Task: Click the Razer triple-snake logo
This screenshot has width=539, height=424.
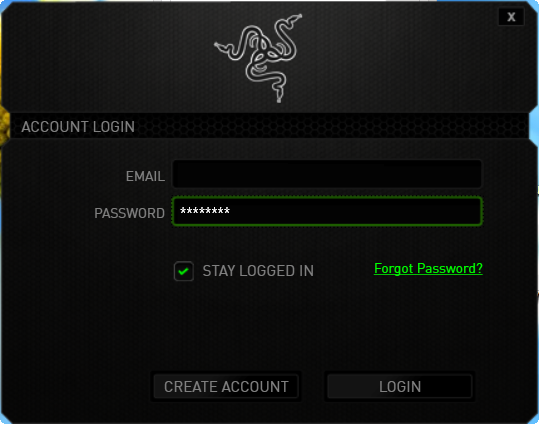Action: (x=258, y=58)
